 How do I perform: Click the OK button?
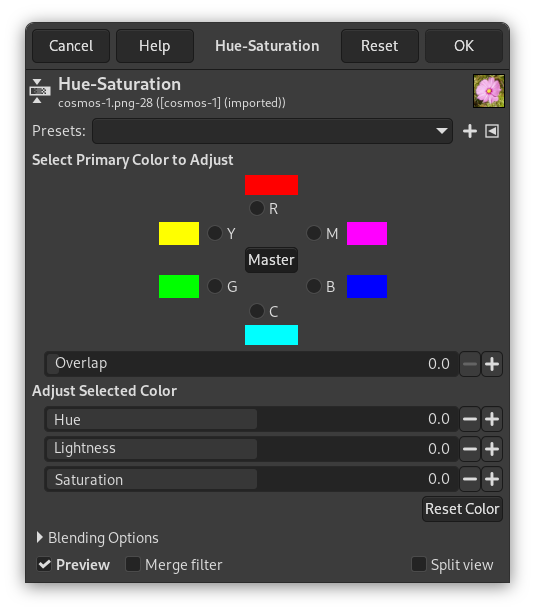pos(464,46)
